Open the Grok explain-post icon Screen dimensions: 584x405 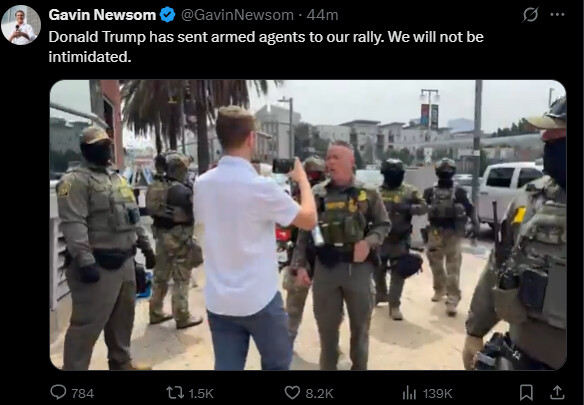[530, 15]
